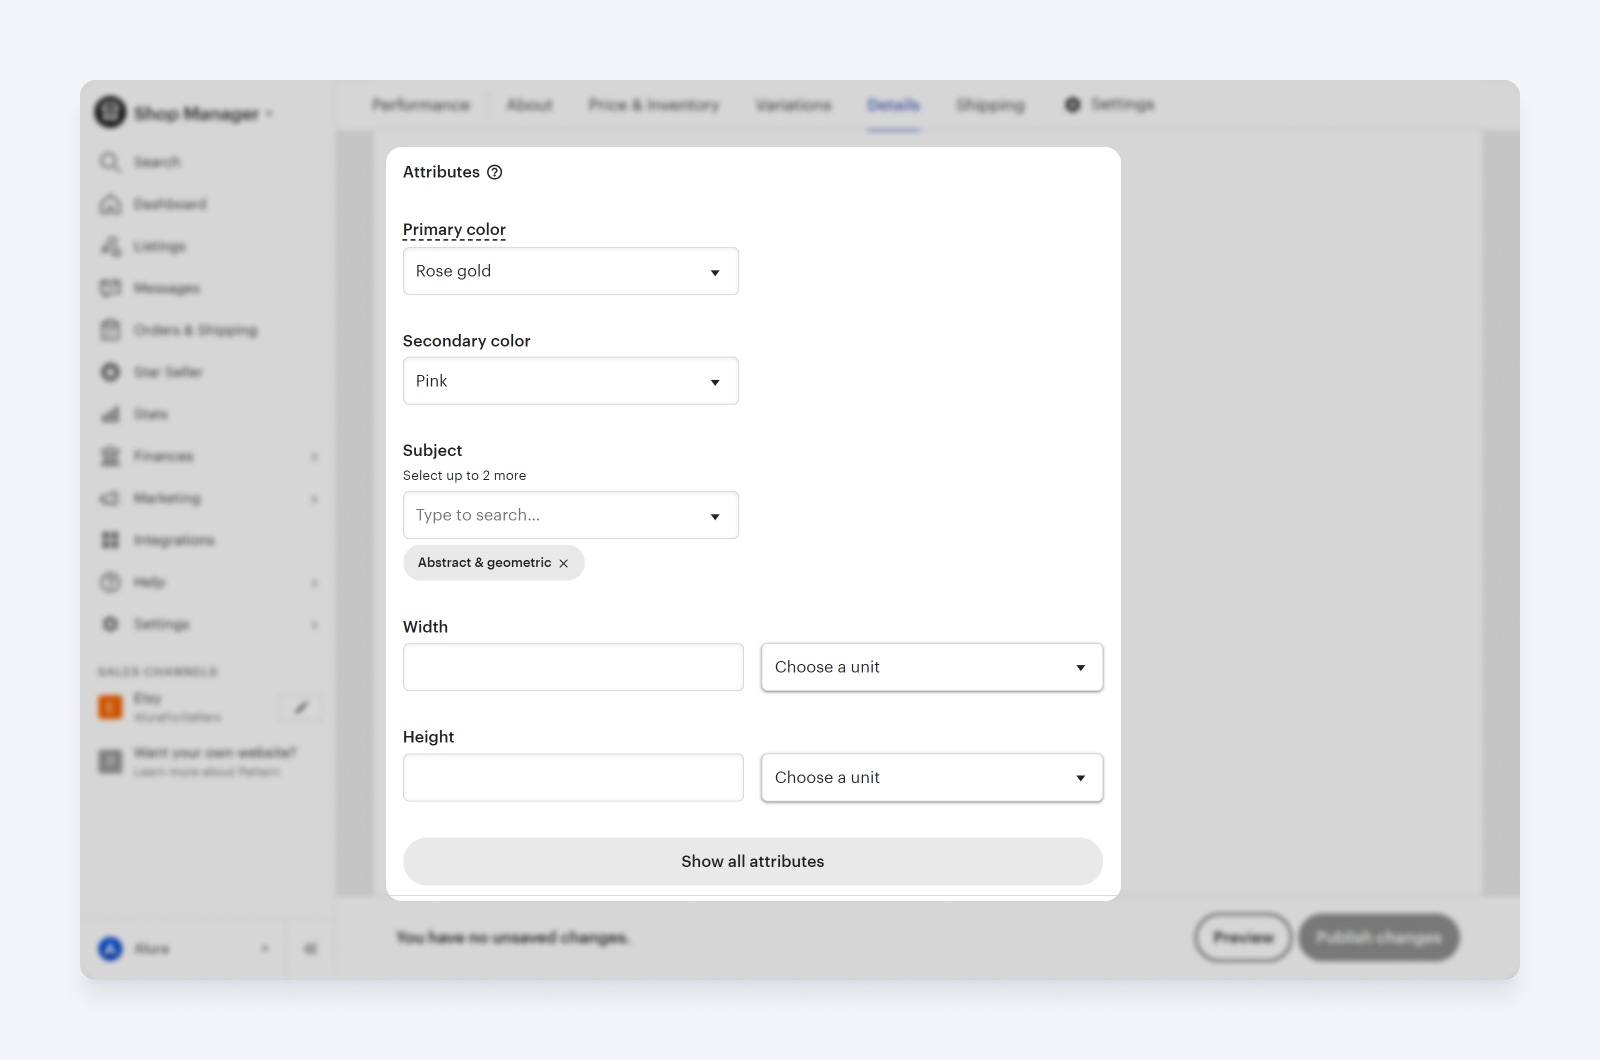Switch to the Performance tab
This screenshot has height=1060, width=1600.
click(x=421, y=105)
